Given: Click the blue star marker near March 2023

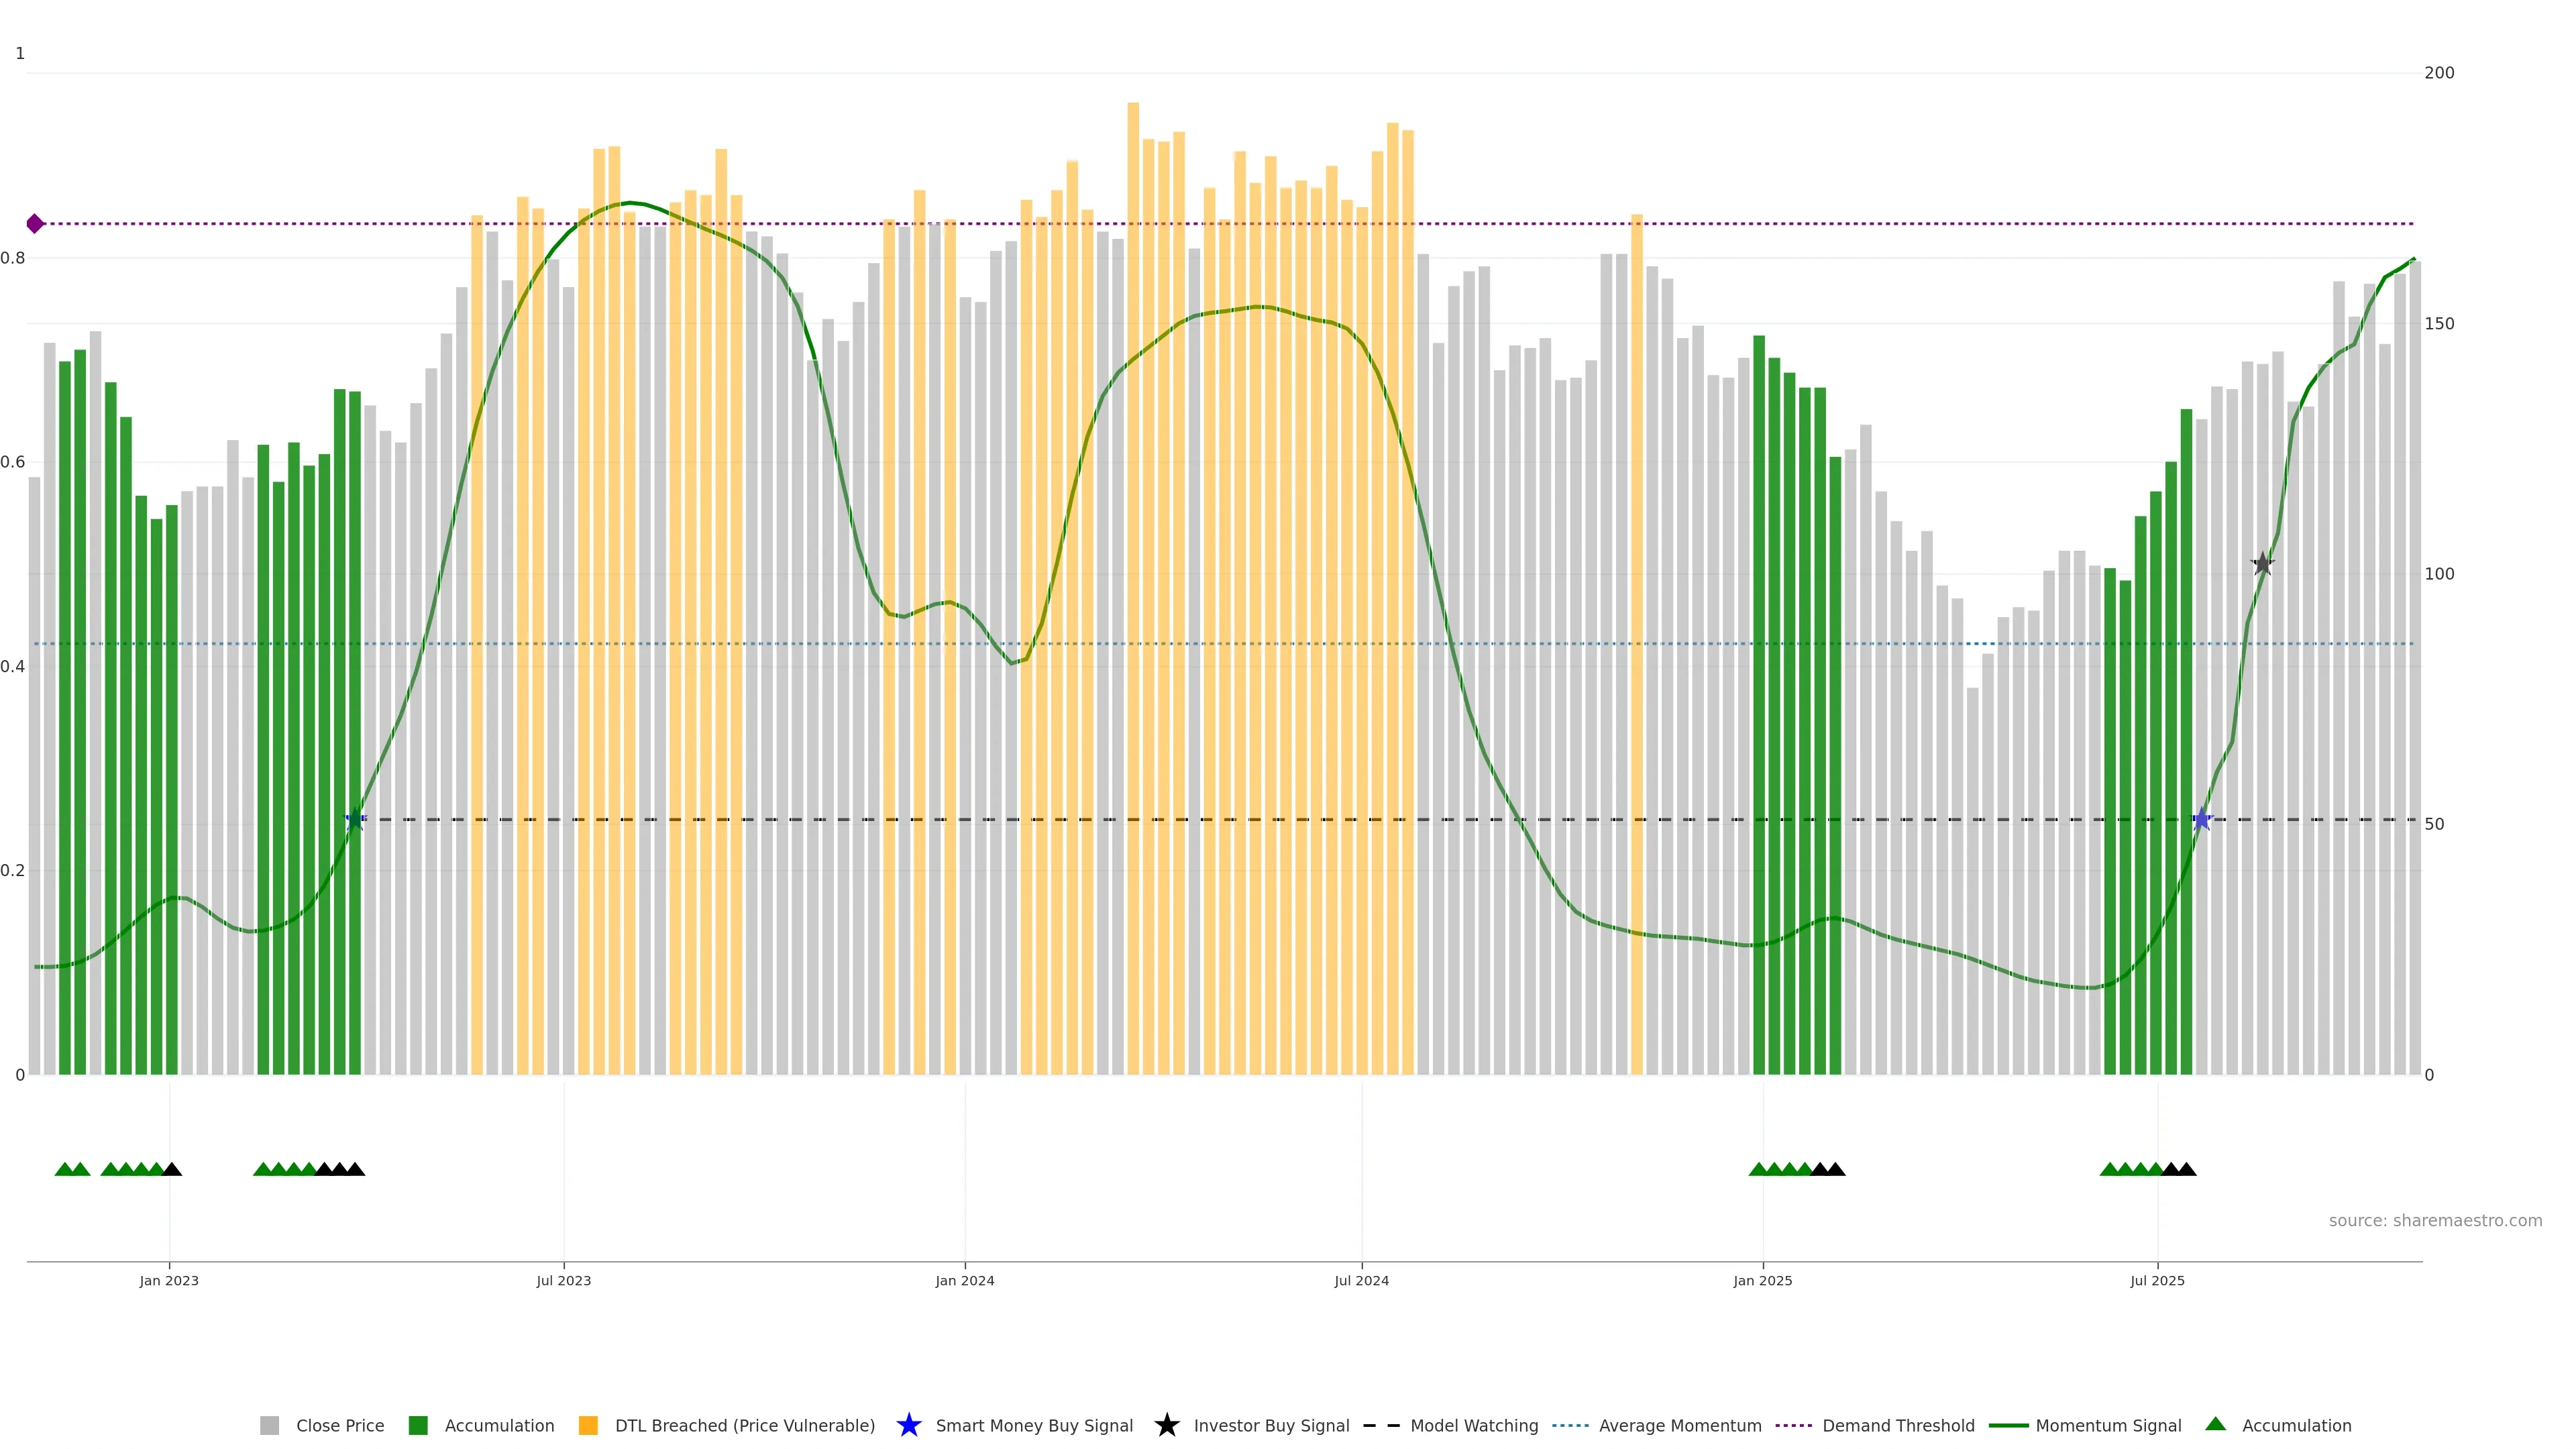Looking at the screenshot, I should click(355, 819).
